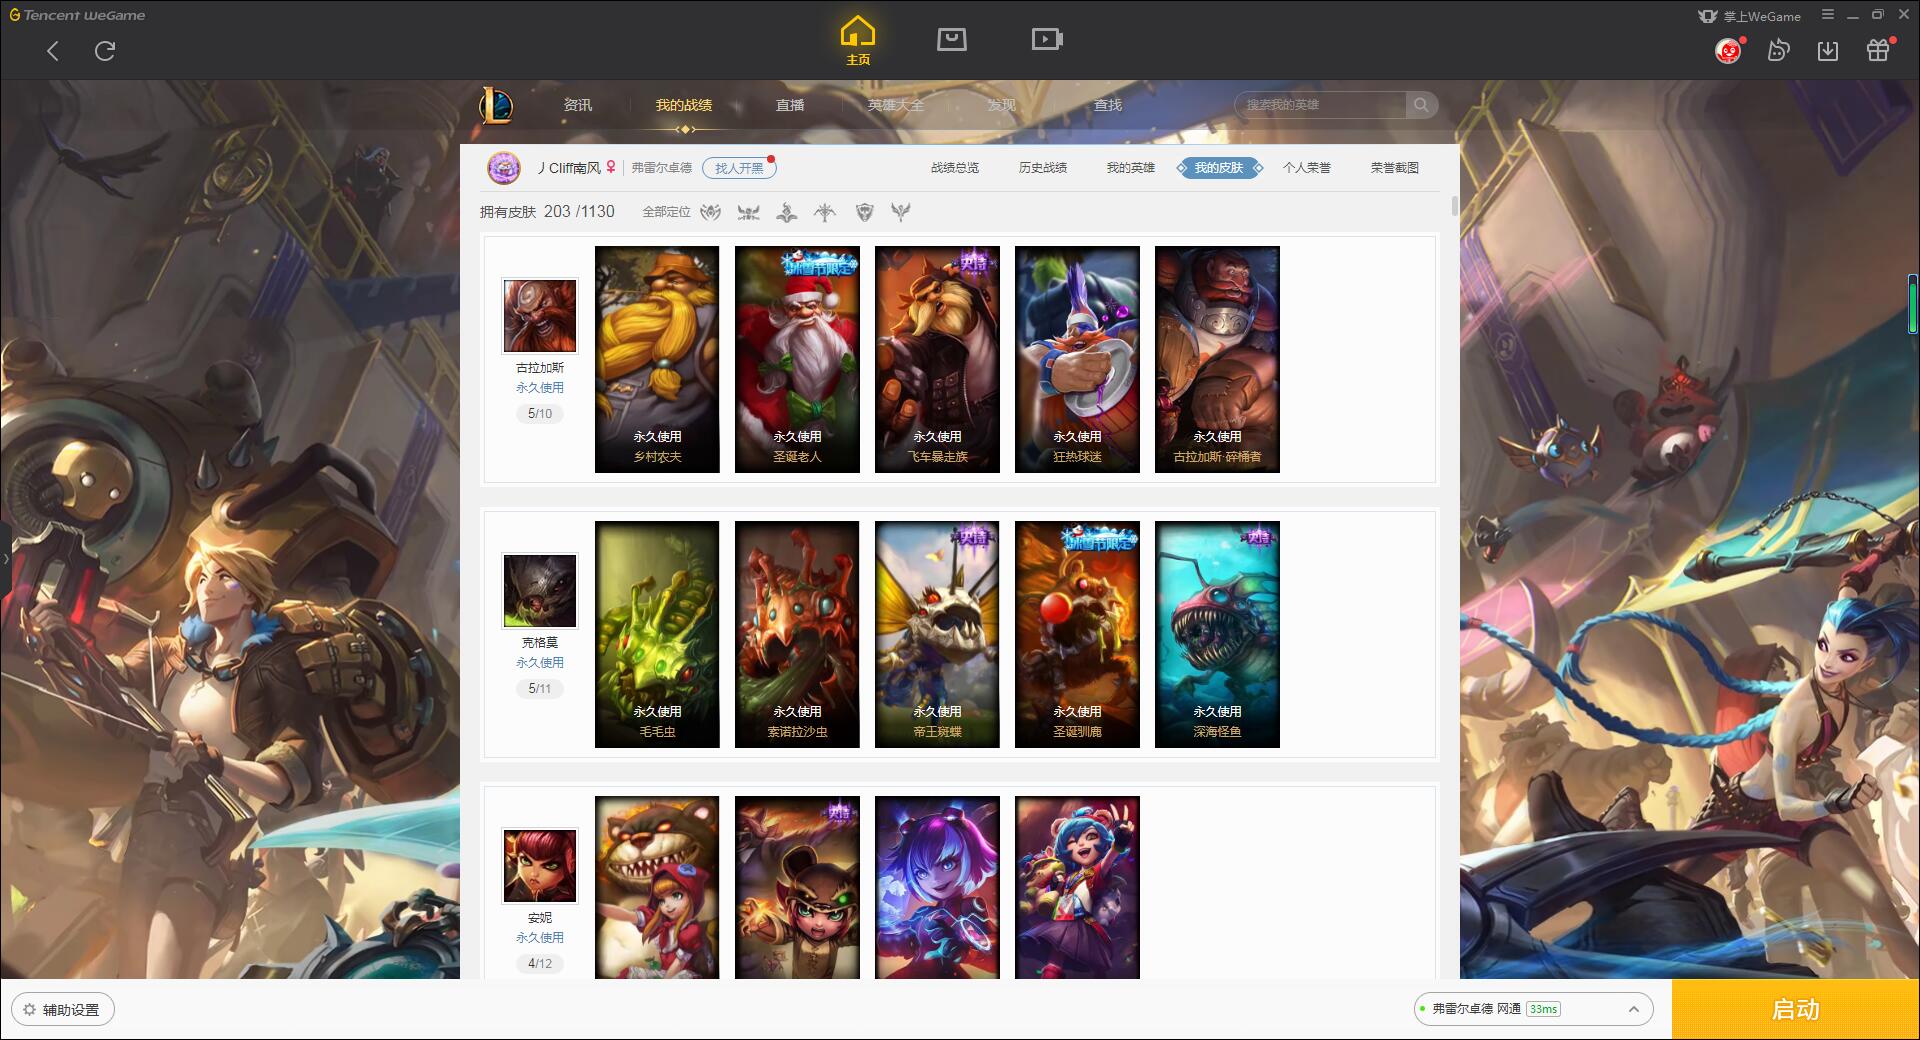
Task: Switch to the 英雄大全 tab
Action: point(896,105)
